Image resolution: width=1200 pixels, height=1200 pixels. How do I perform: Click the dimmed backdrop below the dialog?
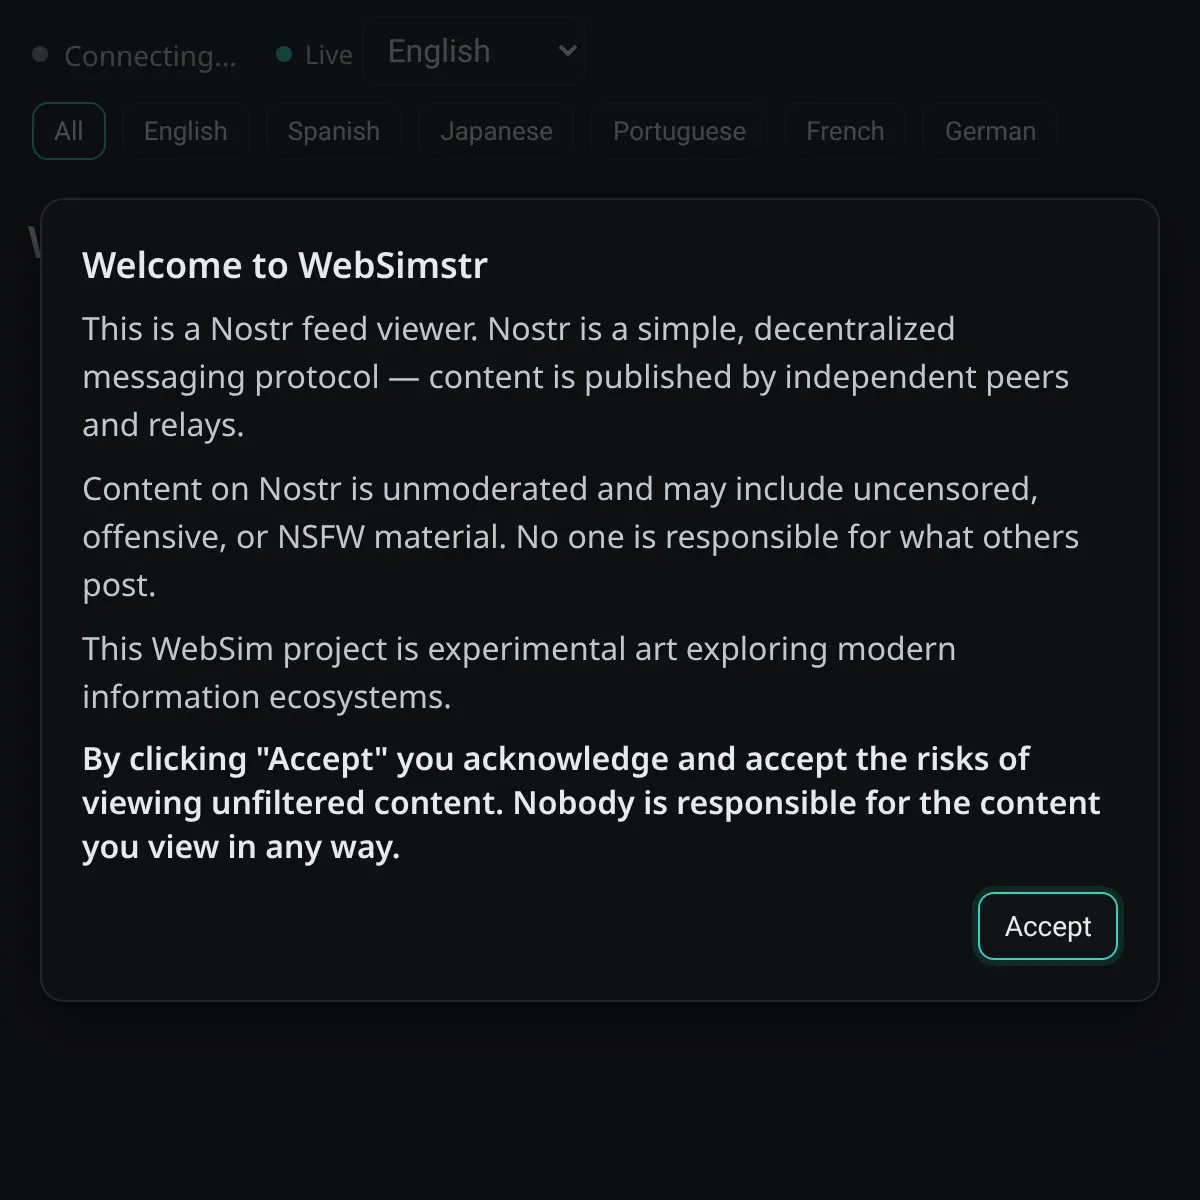tap(600, 1100)
